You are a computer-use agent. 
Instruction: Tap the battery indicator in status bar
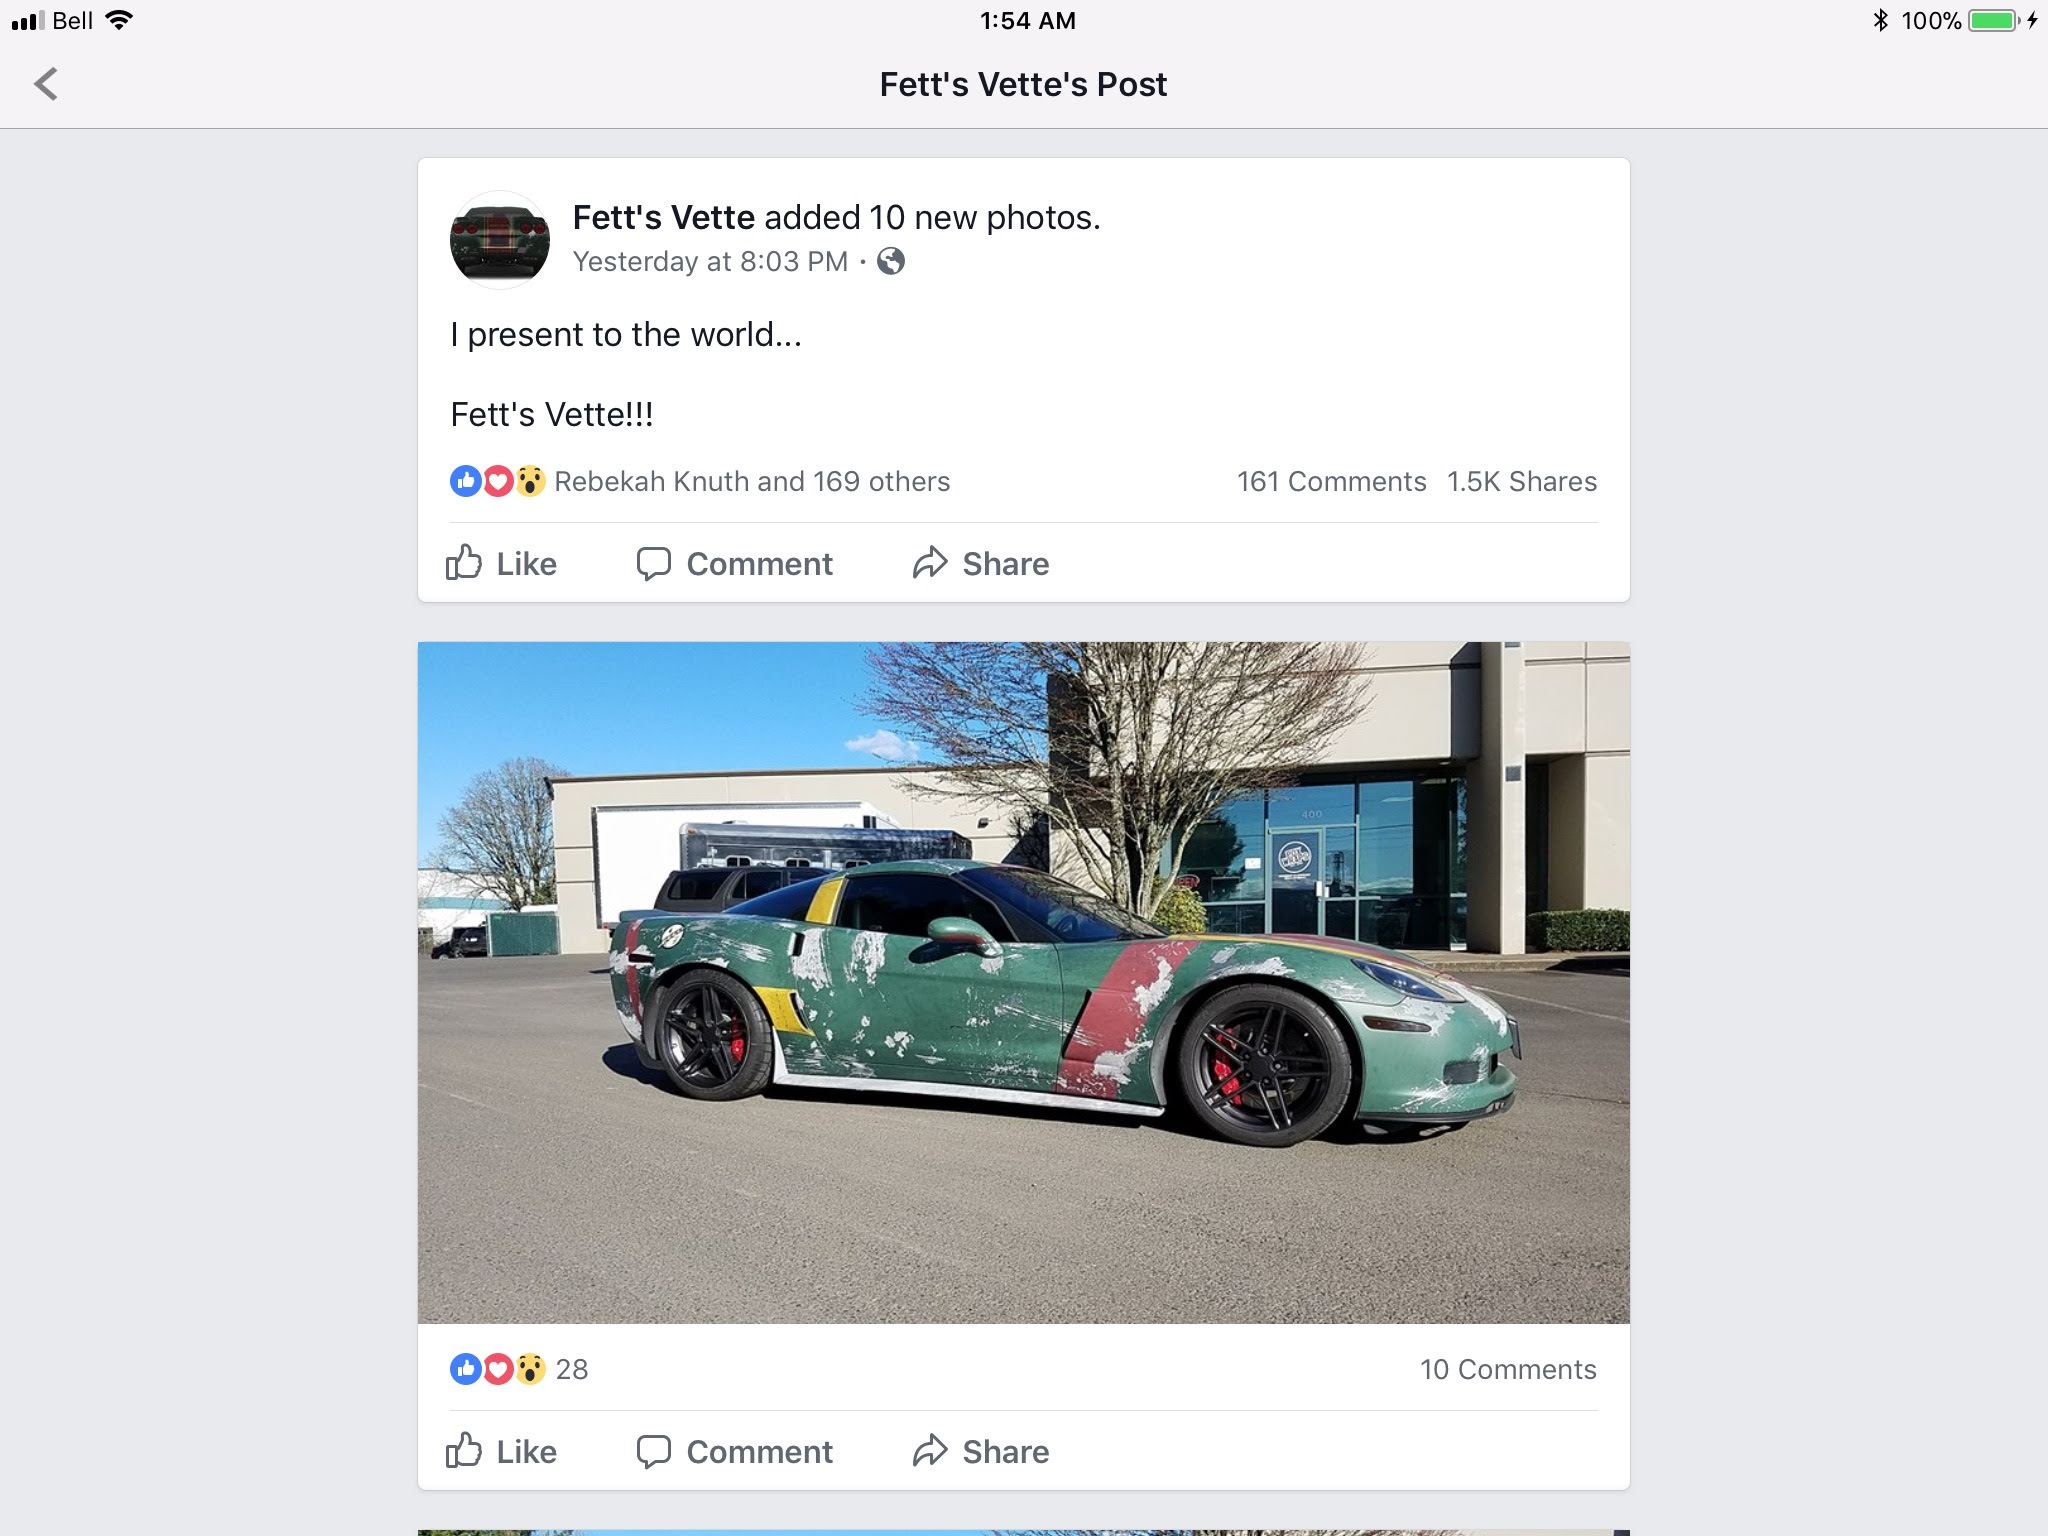(x=1996, y=20)
